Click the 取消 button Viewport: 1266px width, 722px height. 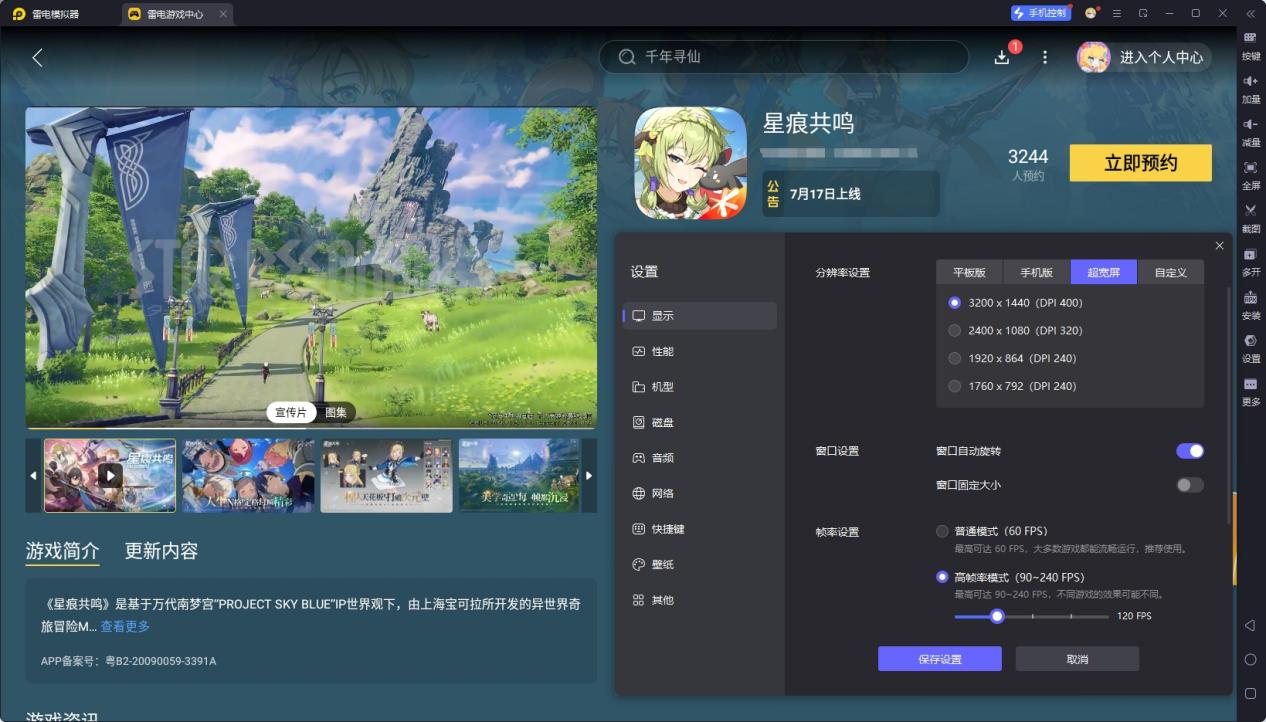(1077, 659)
